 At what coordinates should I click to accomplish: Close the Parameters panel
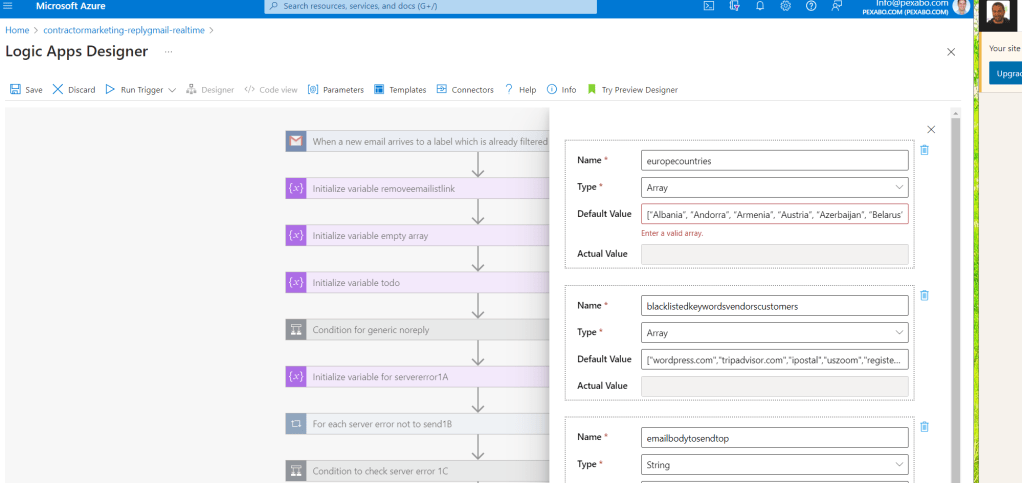(x=931, y=129)
